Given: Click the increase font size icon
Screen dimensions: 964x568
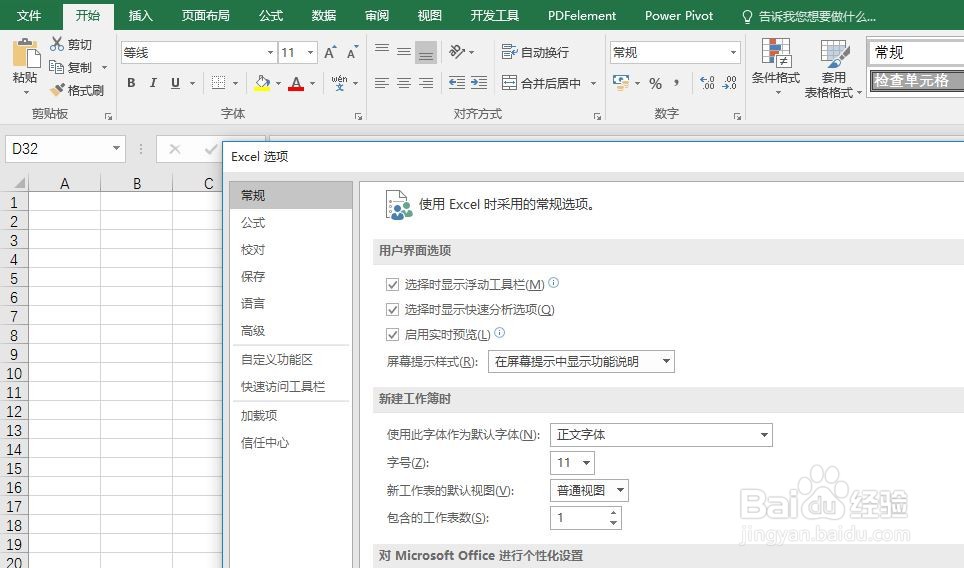Looking at the screenshot, I should click(x=330, y=52).
